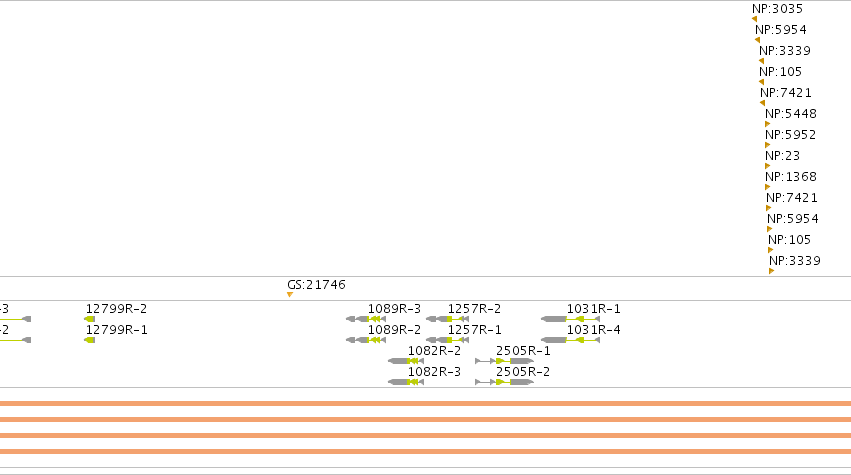Click the 1082R-2 gene model glyph
This screenshot has width=851, height=475.
pos(406,361)
